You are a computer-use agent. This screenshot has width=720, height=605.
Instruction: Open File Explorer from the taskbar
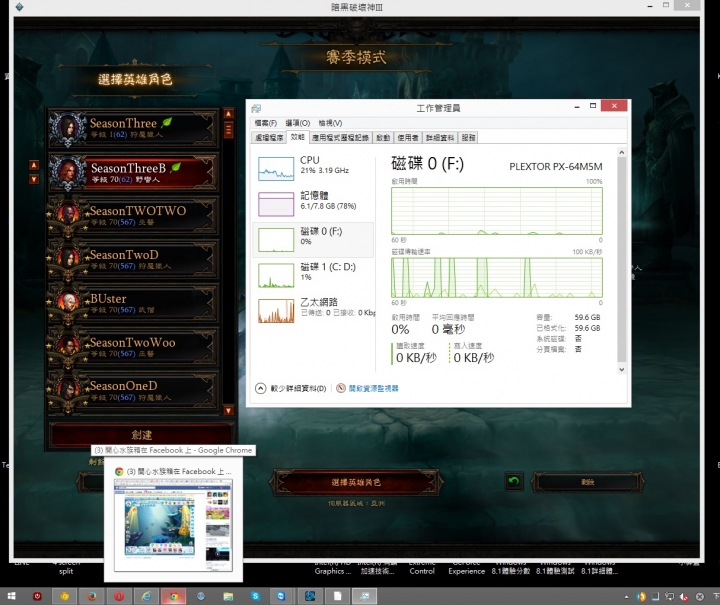point(228,596)
